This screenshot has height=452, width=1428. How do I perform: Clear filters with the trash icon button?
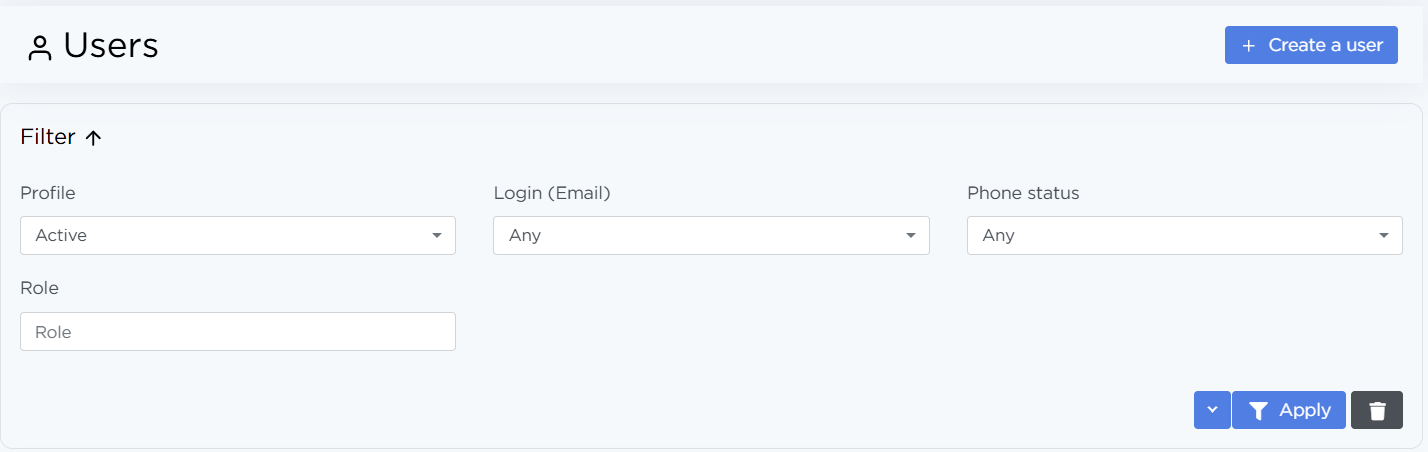coord(1377,410)
